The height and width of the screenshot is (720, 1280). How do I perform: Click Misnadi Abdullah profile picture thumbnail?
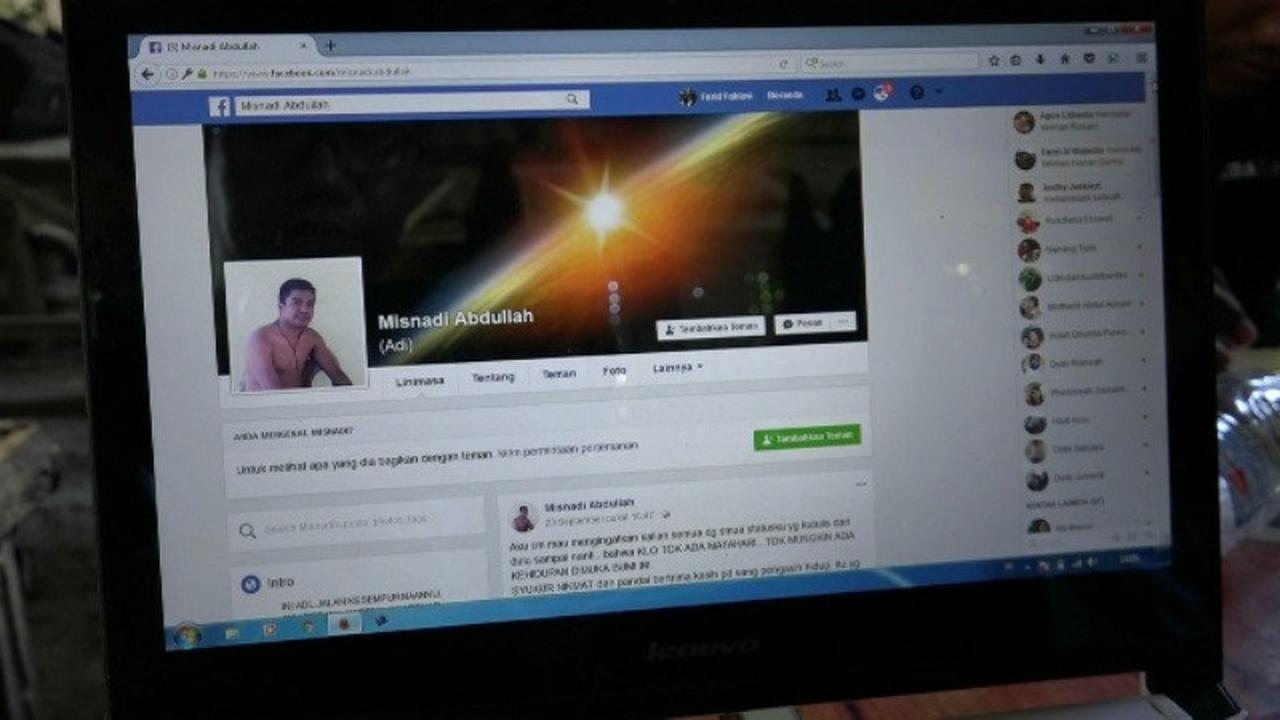[x=294, y=324]
